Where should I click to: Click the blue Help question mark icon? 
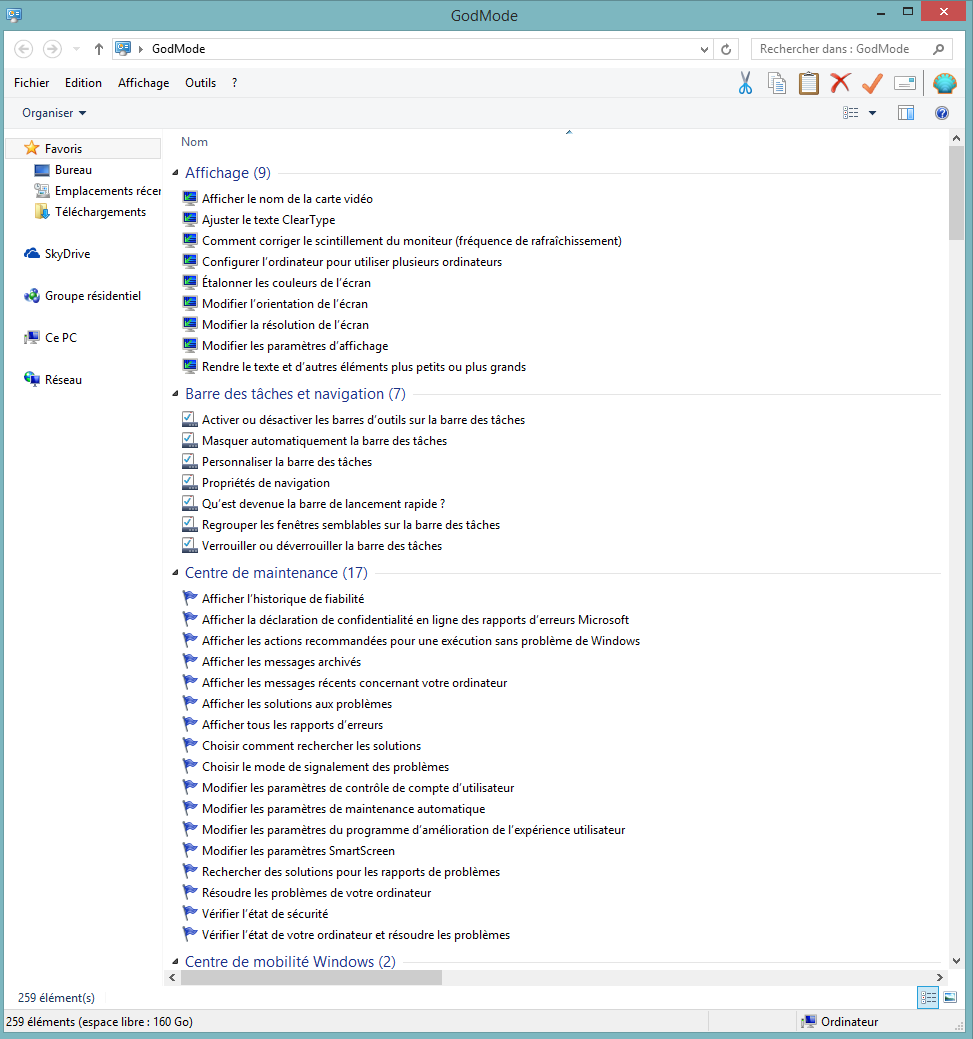pos(941,113)
